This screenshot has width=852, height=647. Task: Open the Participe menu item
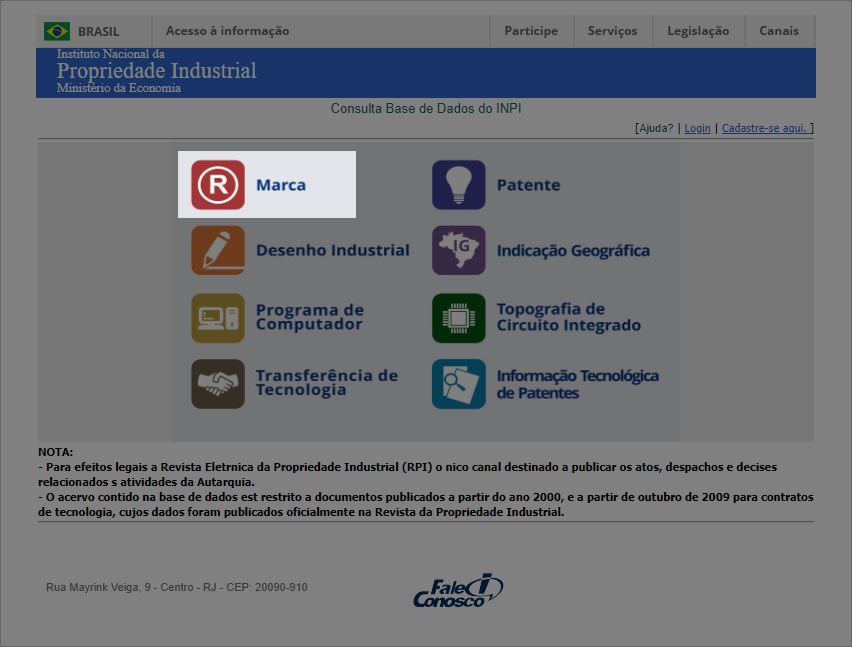[531, 31]
